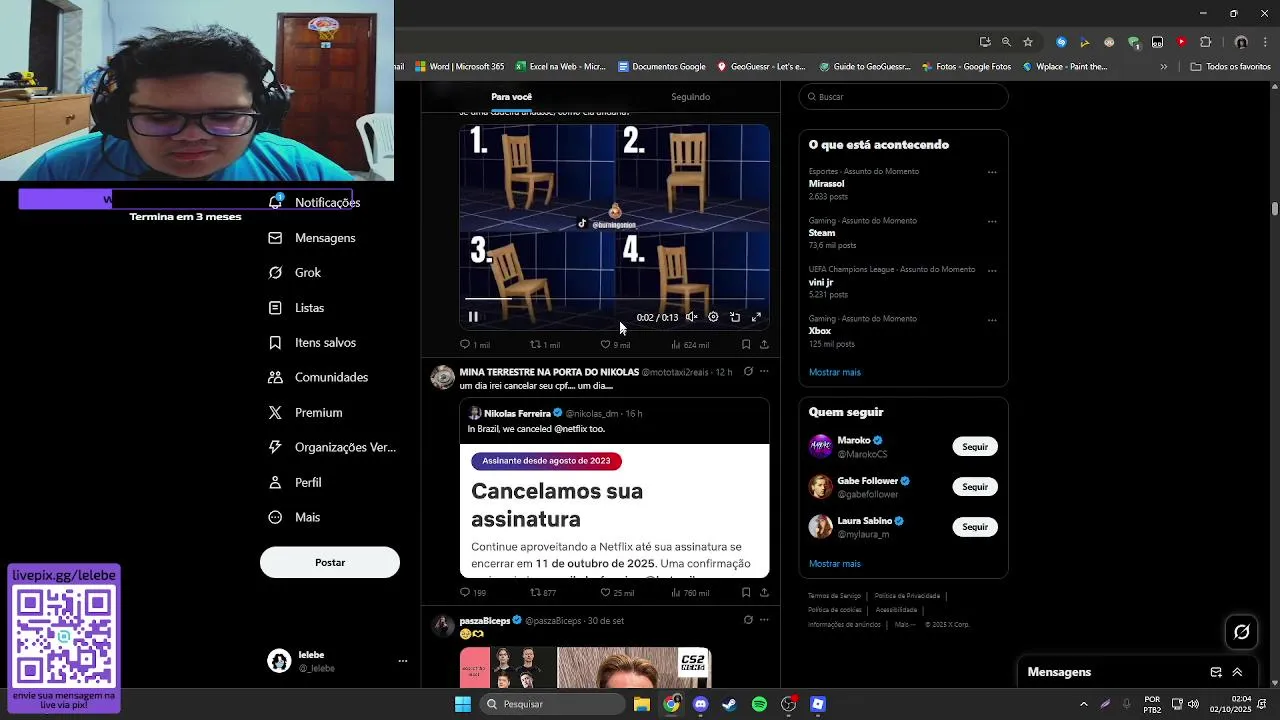Click the taskbar Pesquisar search box
Screen dimensions: 1280x720
pyautogui.click(x=553, y=704)
